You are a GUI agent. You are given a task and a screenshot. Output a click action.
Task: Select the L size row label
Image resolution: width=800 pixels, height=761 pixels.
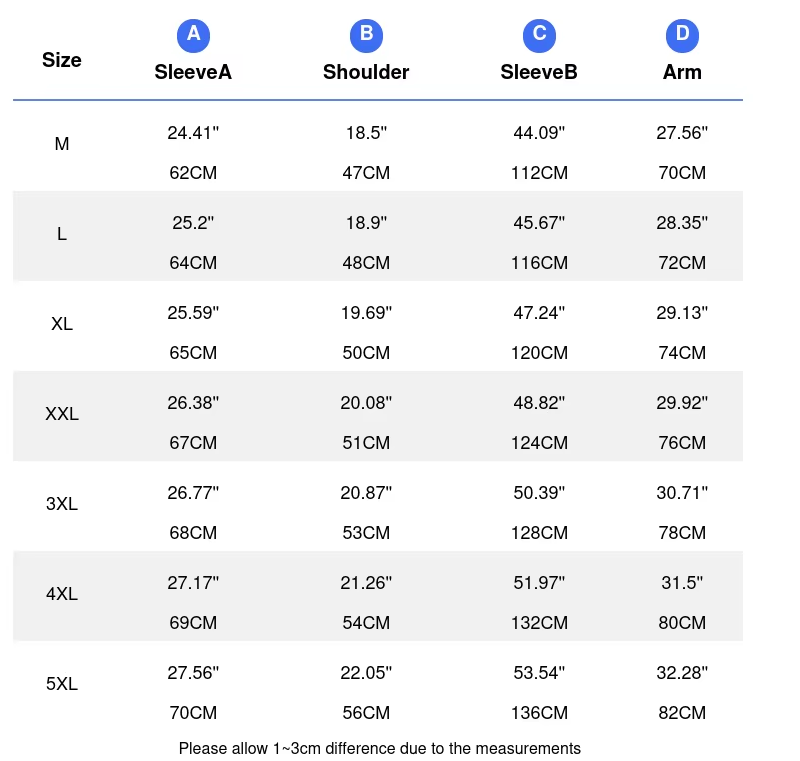(x=62, y=234)
